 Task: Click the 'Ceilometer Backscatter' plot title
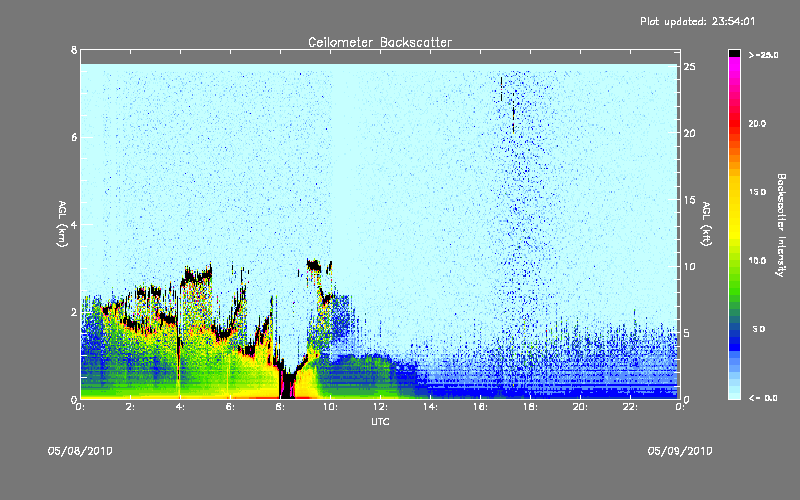(x=380, y=42)
